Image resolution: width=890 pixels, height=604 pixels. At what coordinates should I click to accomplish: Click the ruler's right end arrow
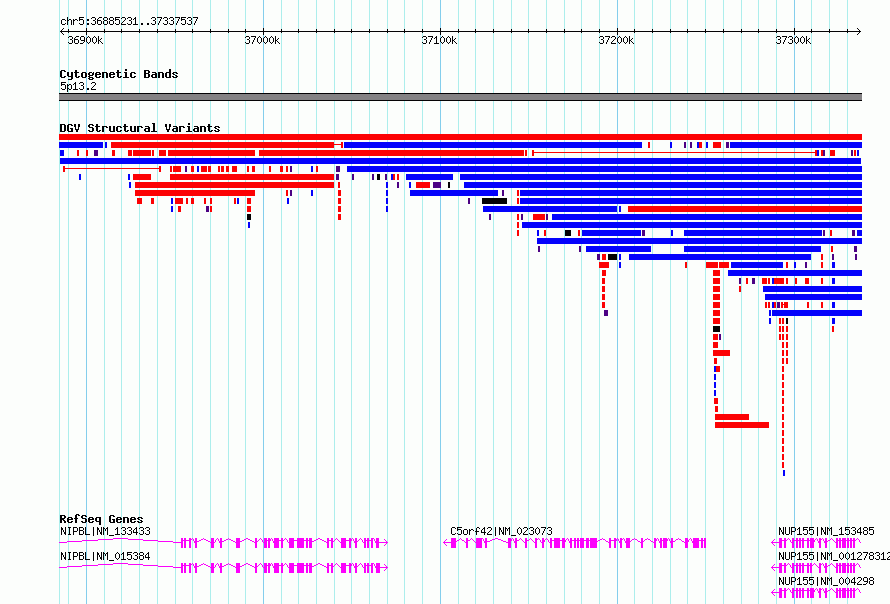859,32
